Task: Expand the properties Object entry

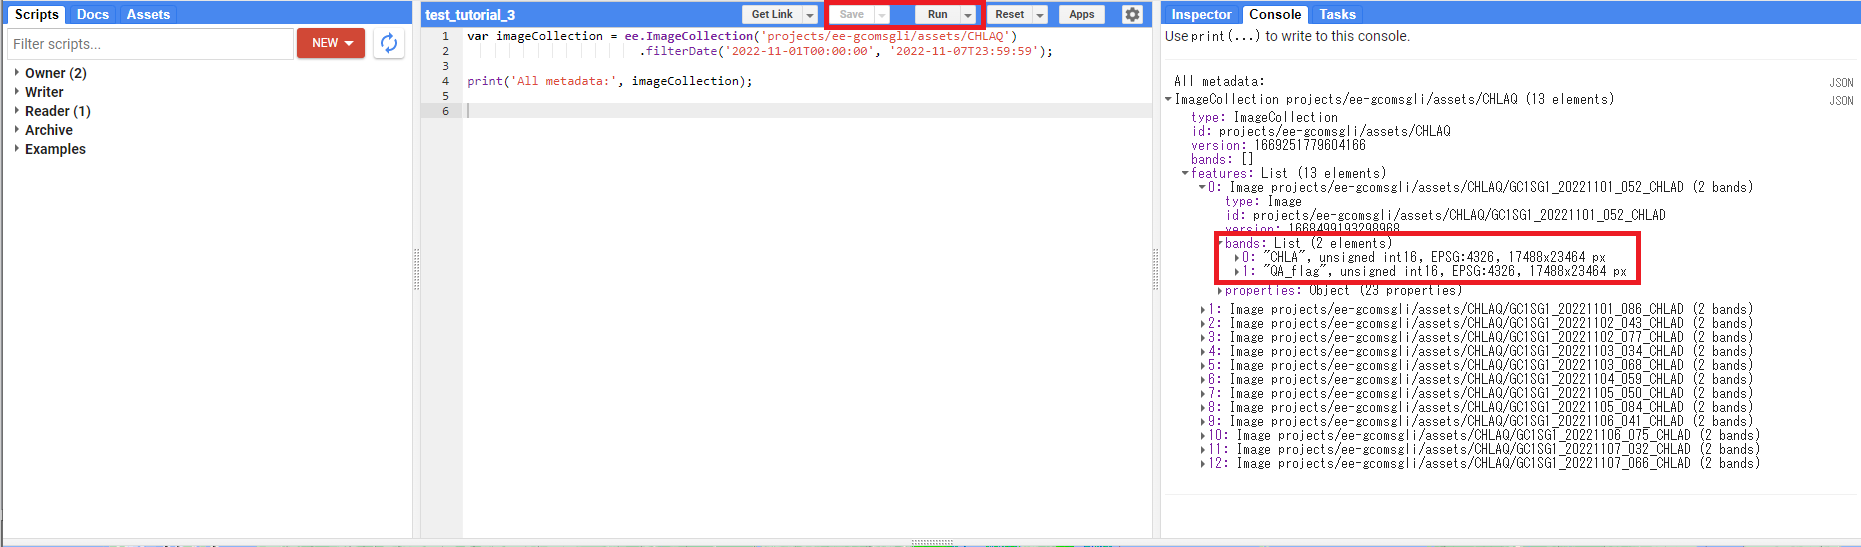Action: (x=1220, y=291)
